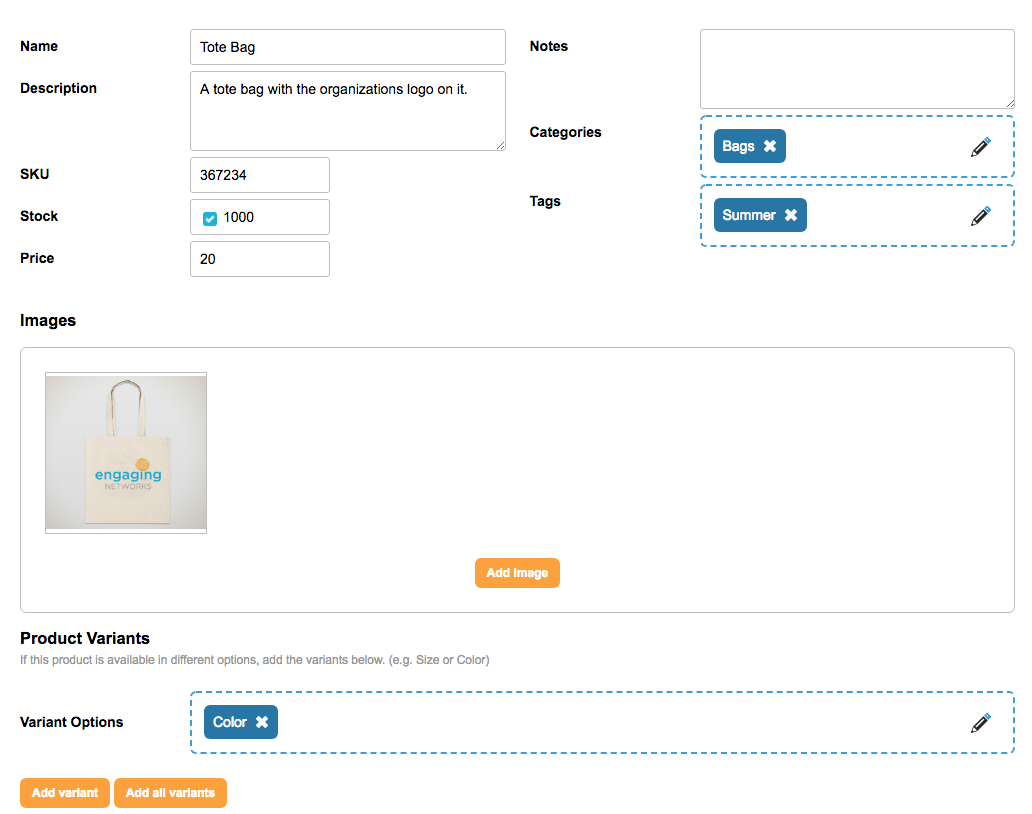Image resolution: width=1032 pixels, height=814 pixels.
Task: Click the stock quantity value 1000
Action: pyautogui.click(x=239, y=217)
